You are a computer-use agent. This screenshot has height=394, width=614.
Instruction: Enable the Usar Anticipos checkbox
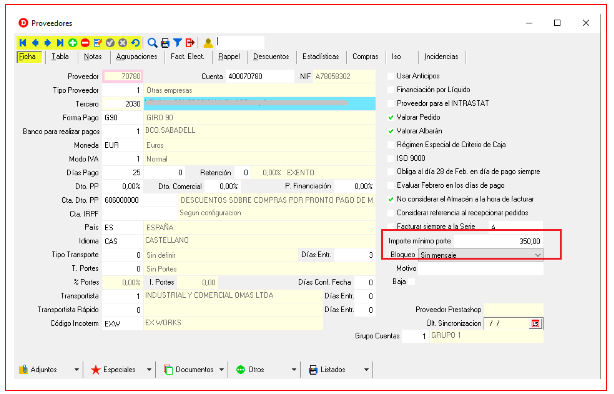pyautogui.click(x=390, y=76)
